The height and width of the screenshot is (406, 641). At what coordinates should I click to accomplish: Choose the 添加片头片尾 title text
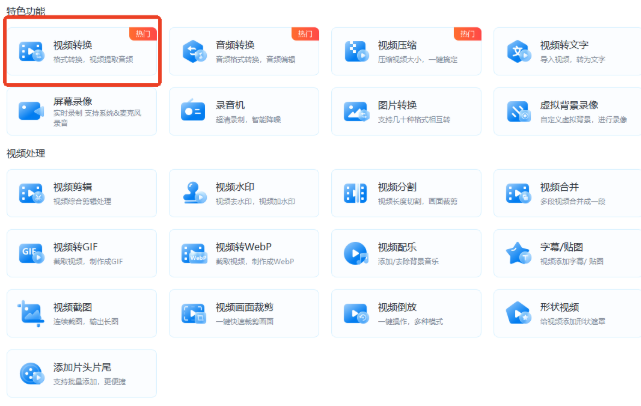pos(82,367)
